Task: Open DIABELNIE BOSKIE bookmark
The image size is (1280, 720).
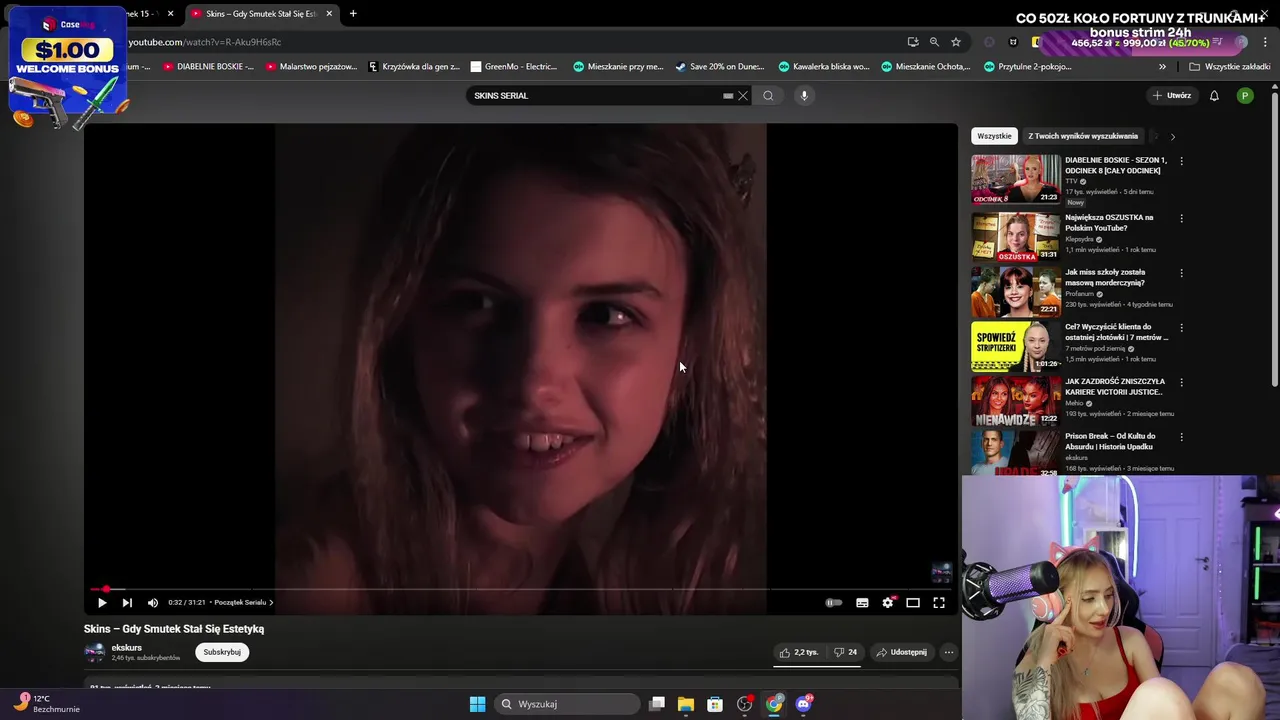Action: [x=208, y=67]
